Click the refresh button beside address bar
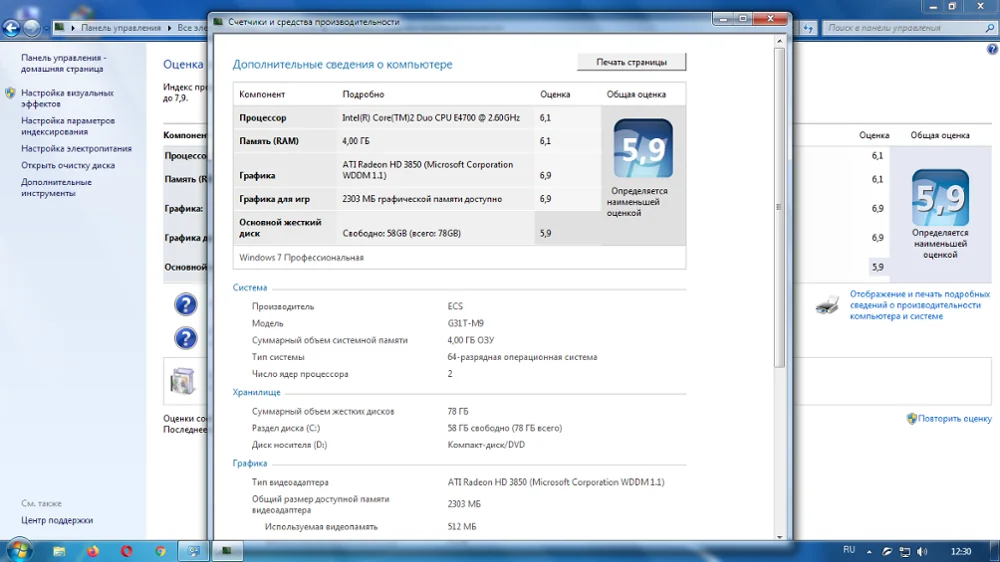The height and width of the screenshot is (562, 1000). click(x=809, y=28)
